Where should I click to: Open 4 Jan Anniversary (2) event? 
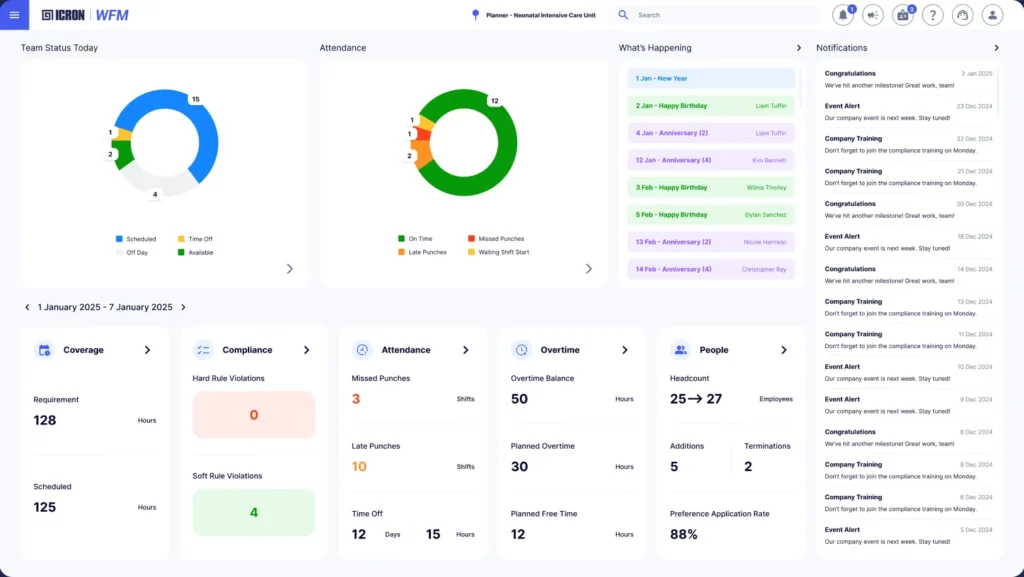tap(711, 133)
